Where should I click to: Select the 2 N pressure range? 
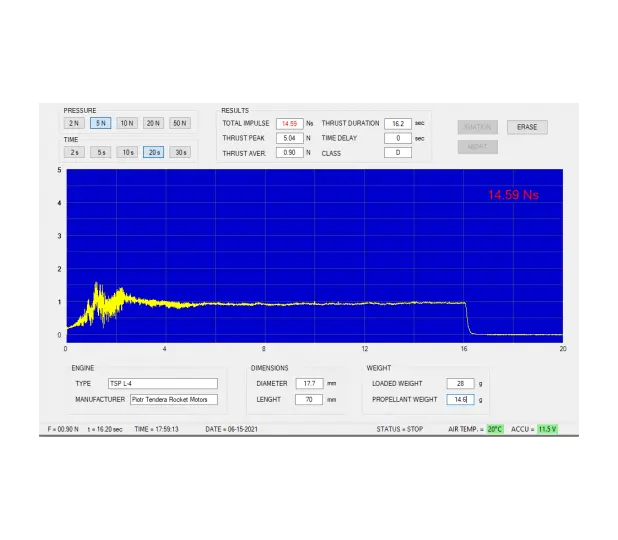point(74,123)
